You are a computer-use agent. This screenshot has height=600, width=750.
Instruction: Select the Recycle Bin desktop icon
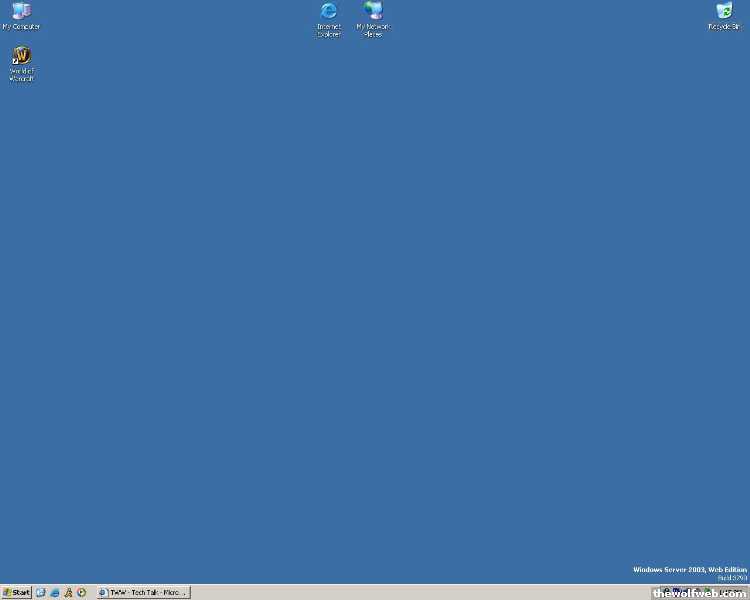tap(724, 11)
